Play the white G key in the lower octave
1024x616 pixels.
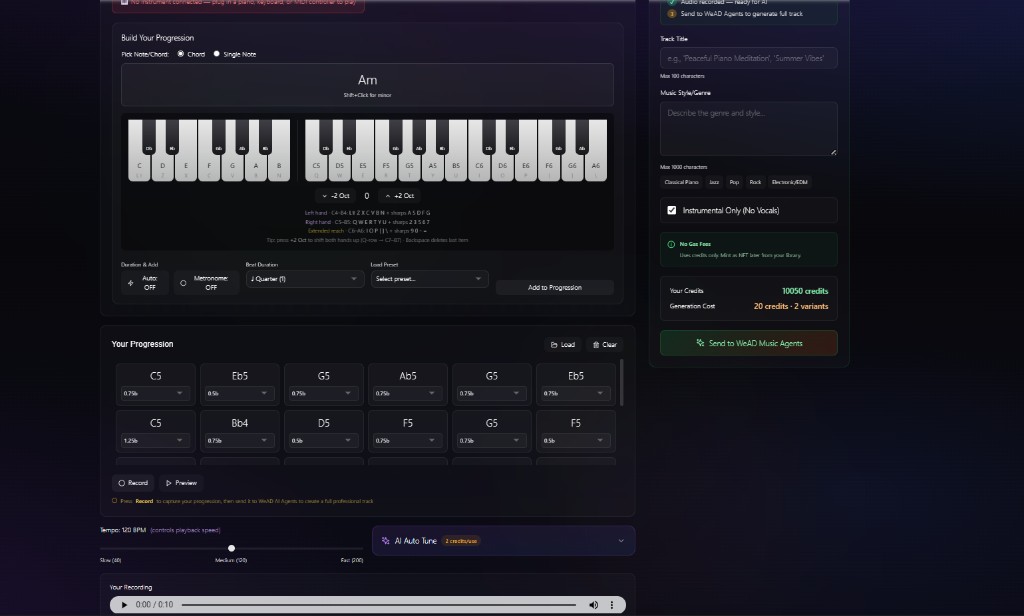(232, 167)
